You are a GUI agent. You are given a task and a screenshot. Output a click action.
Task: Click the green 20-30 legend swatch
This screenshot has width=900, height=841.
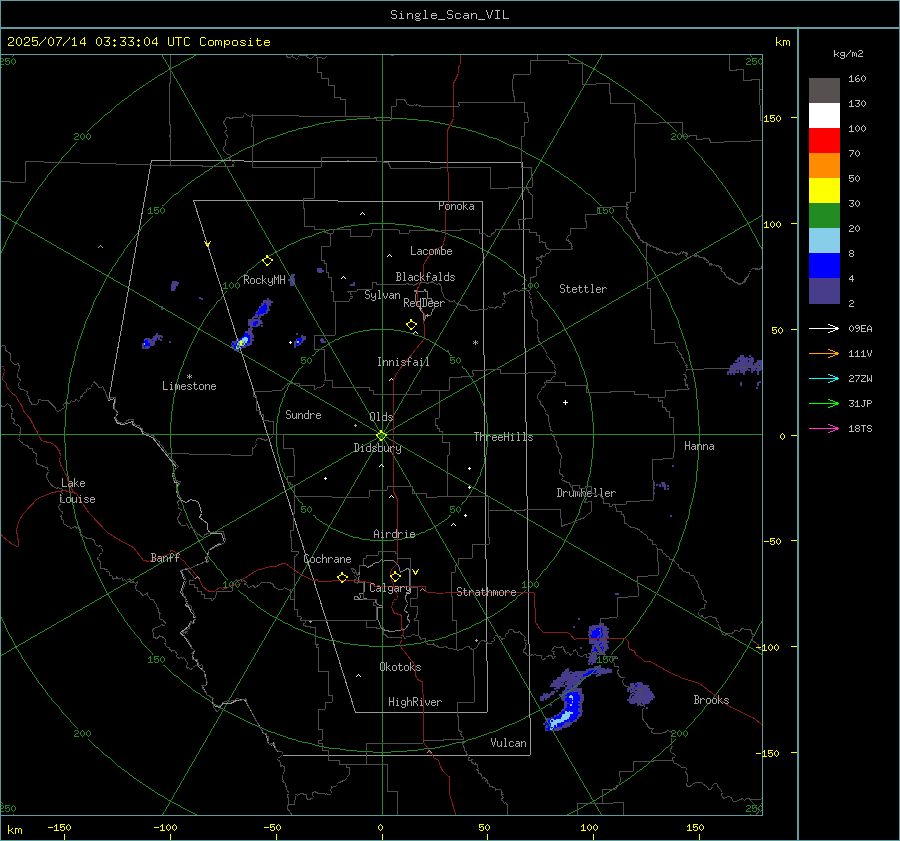(x=824, y=215)
